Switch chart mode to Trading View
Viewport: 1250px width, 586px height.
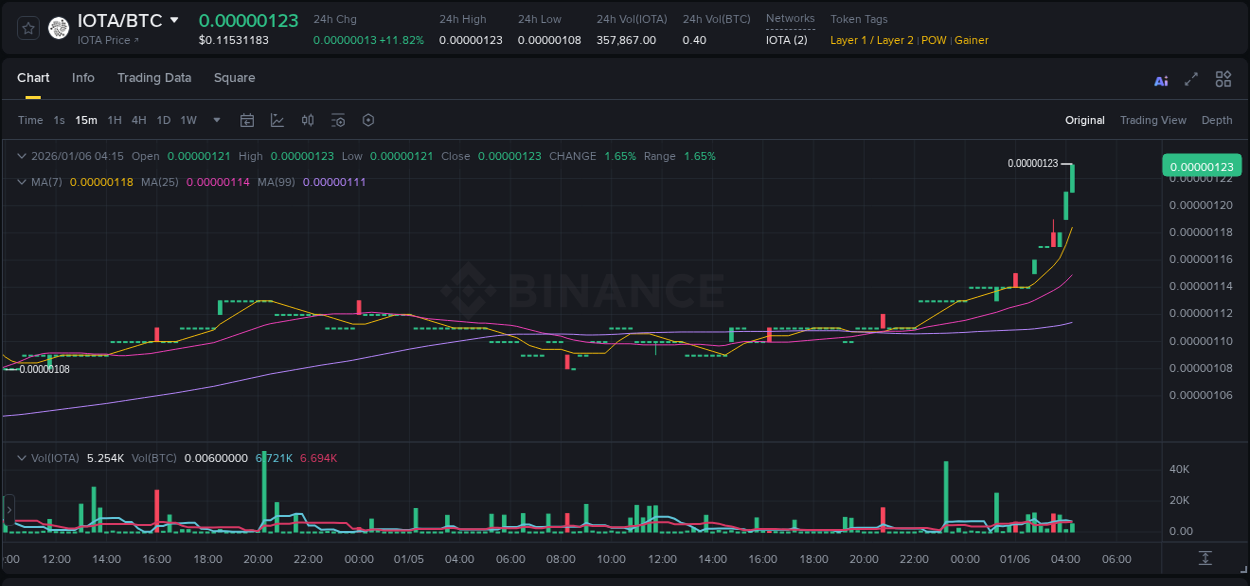(1152, 120)
